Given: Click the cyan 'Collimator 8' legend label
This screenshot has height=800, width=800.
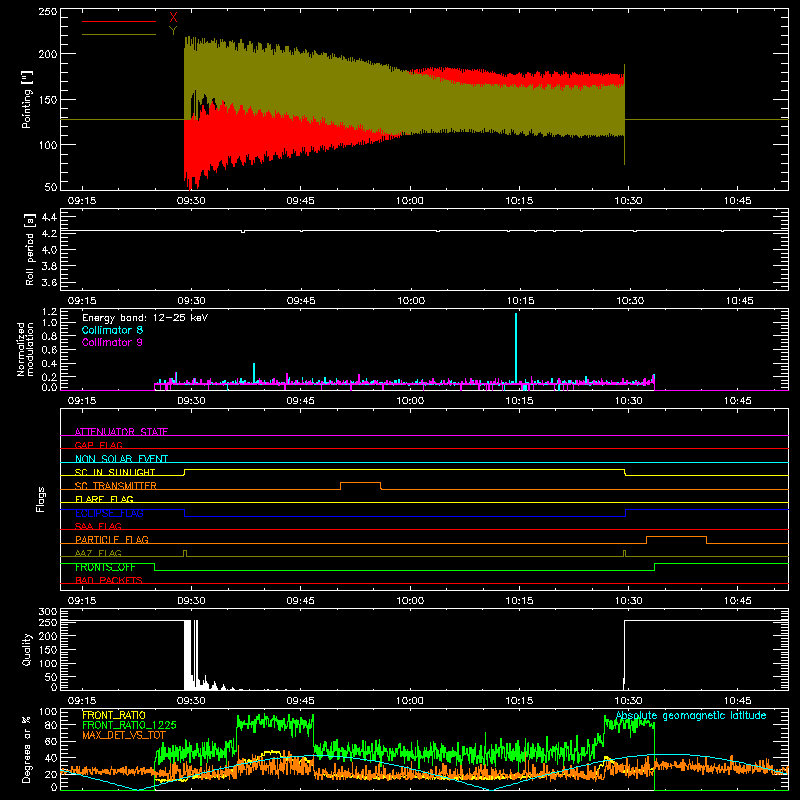Looking at the screenshot, I should click(x=112, y=330).
